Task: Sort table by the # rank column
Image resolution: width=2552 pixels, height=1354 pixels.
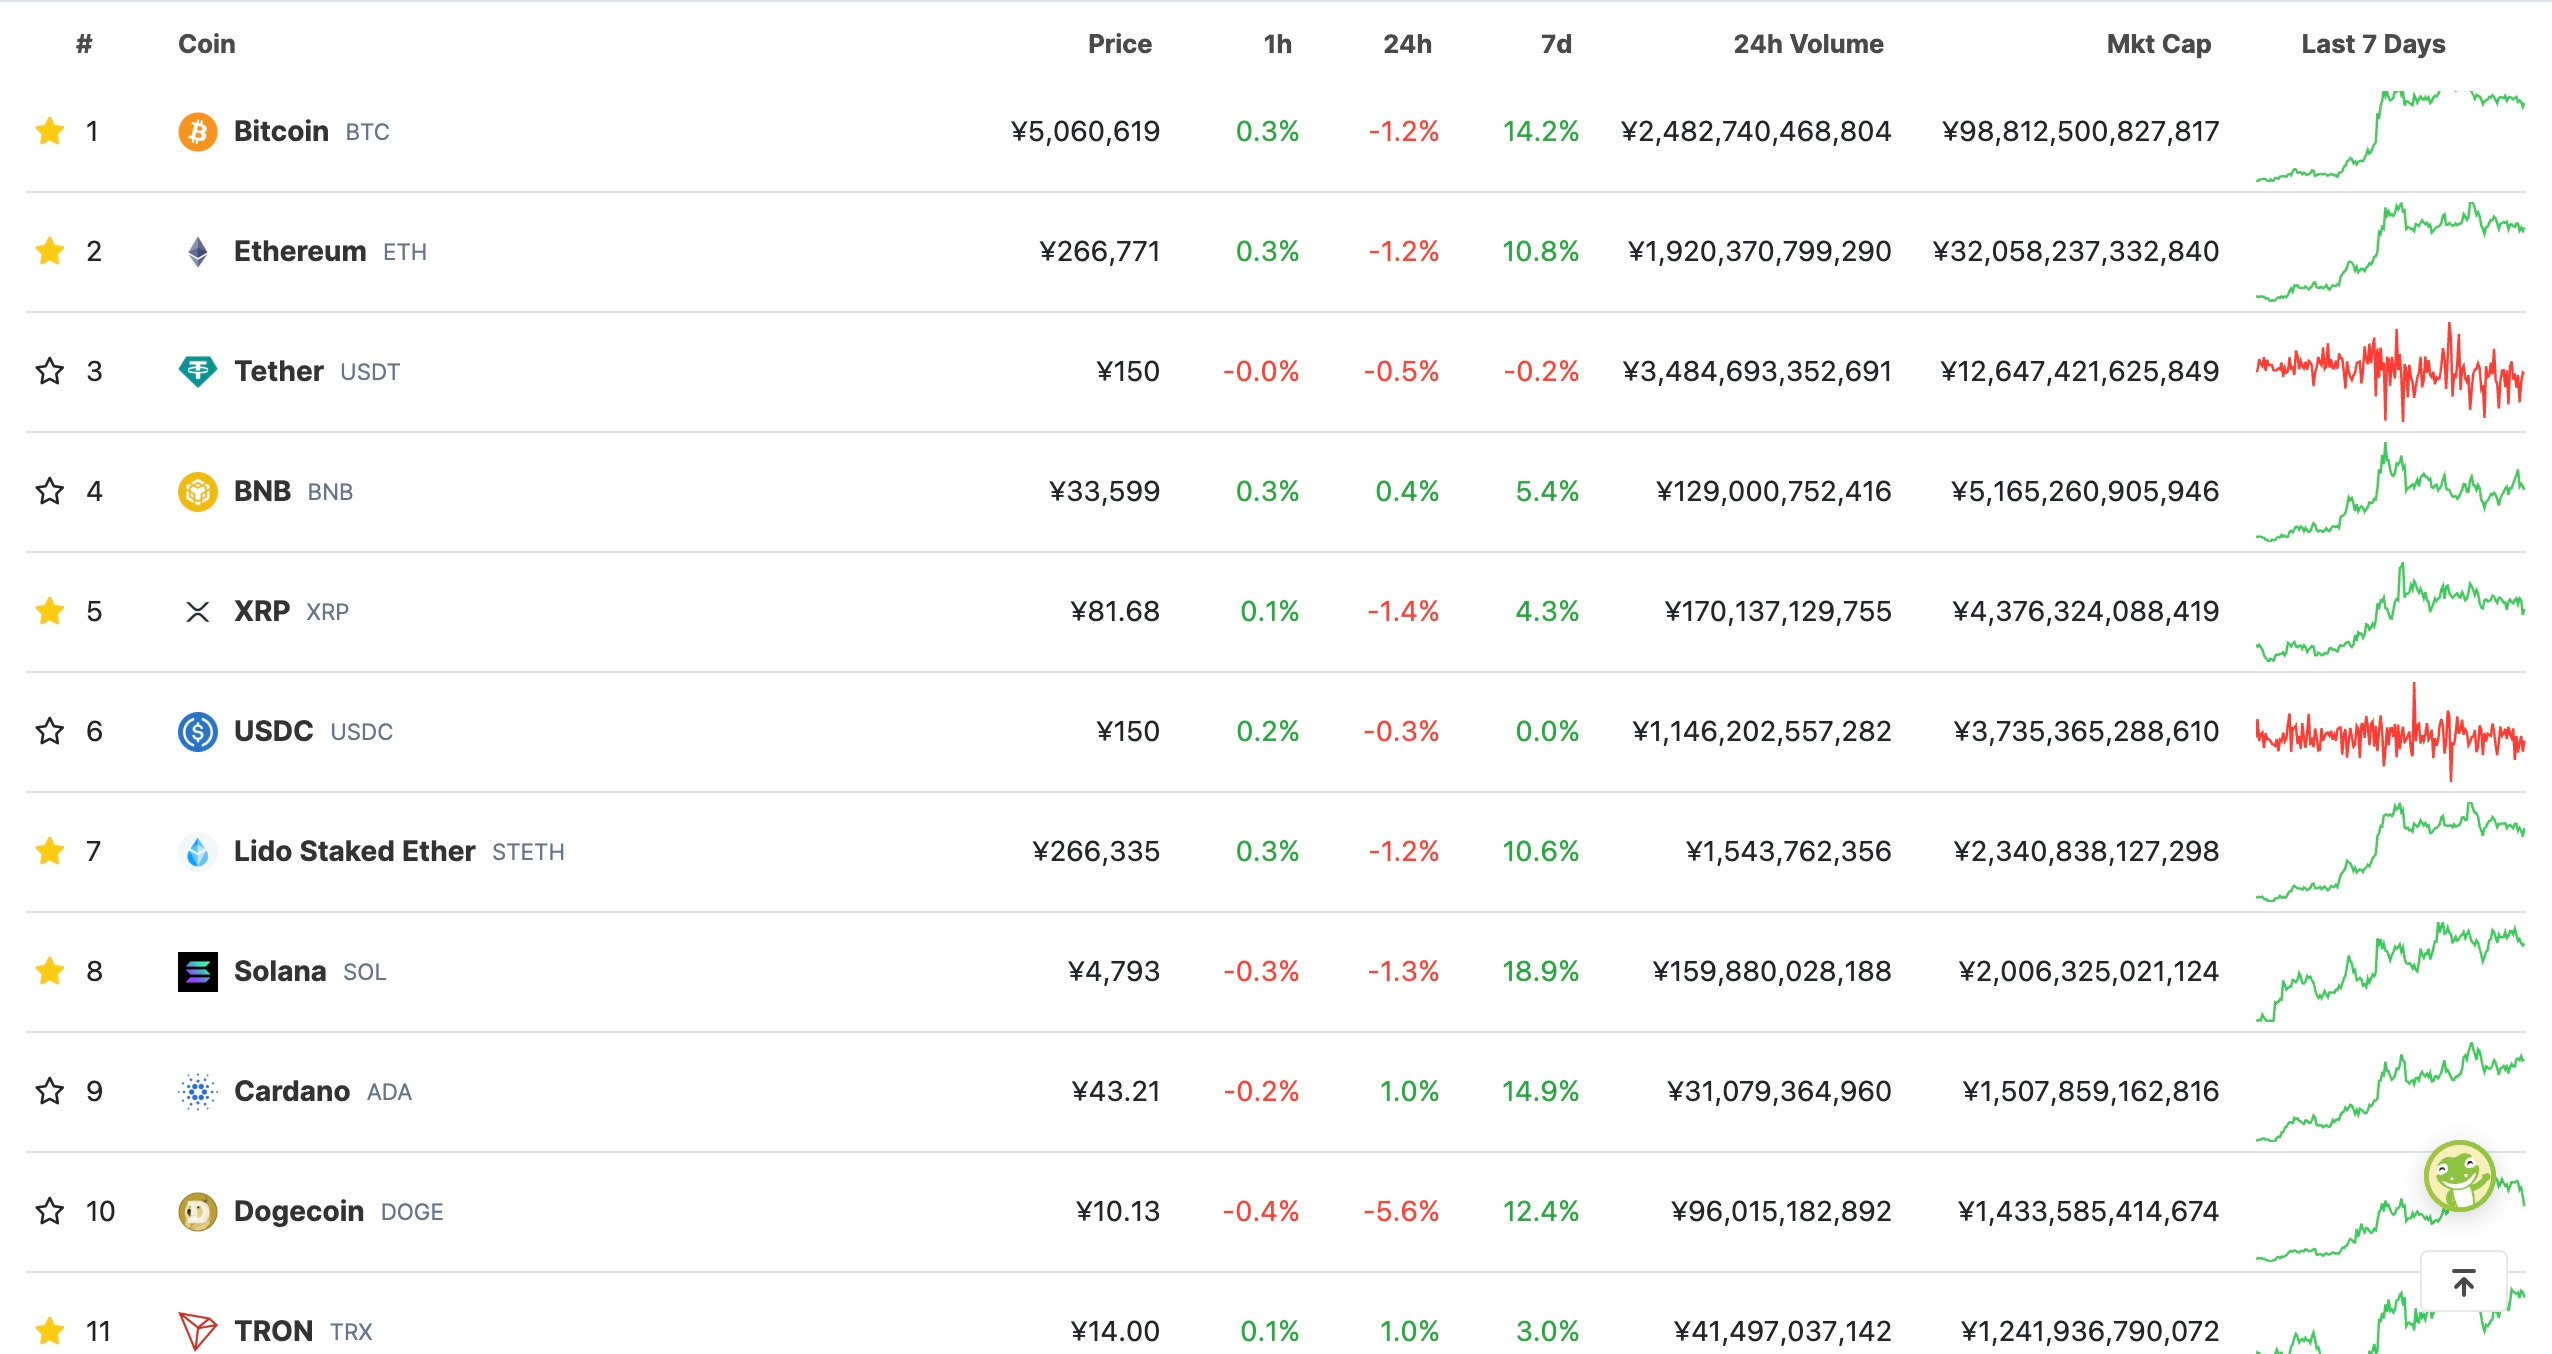Action: click(x=84, y=44)
